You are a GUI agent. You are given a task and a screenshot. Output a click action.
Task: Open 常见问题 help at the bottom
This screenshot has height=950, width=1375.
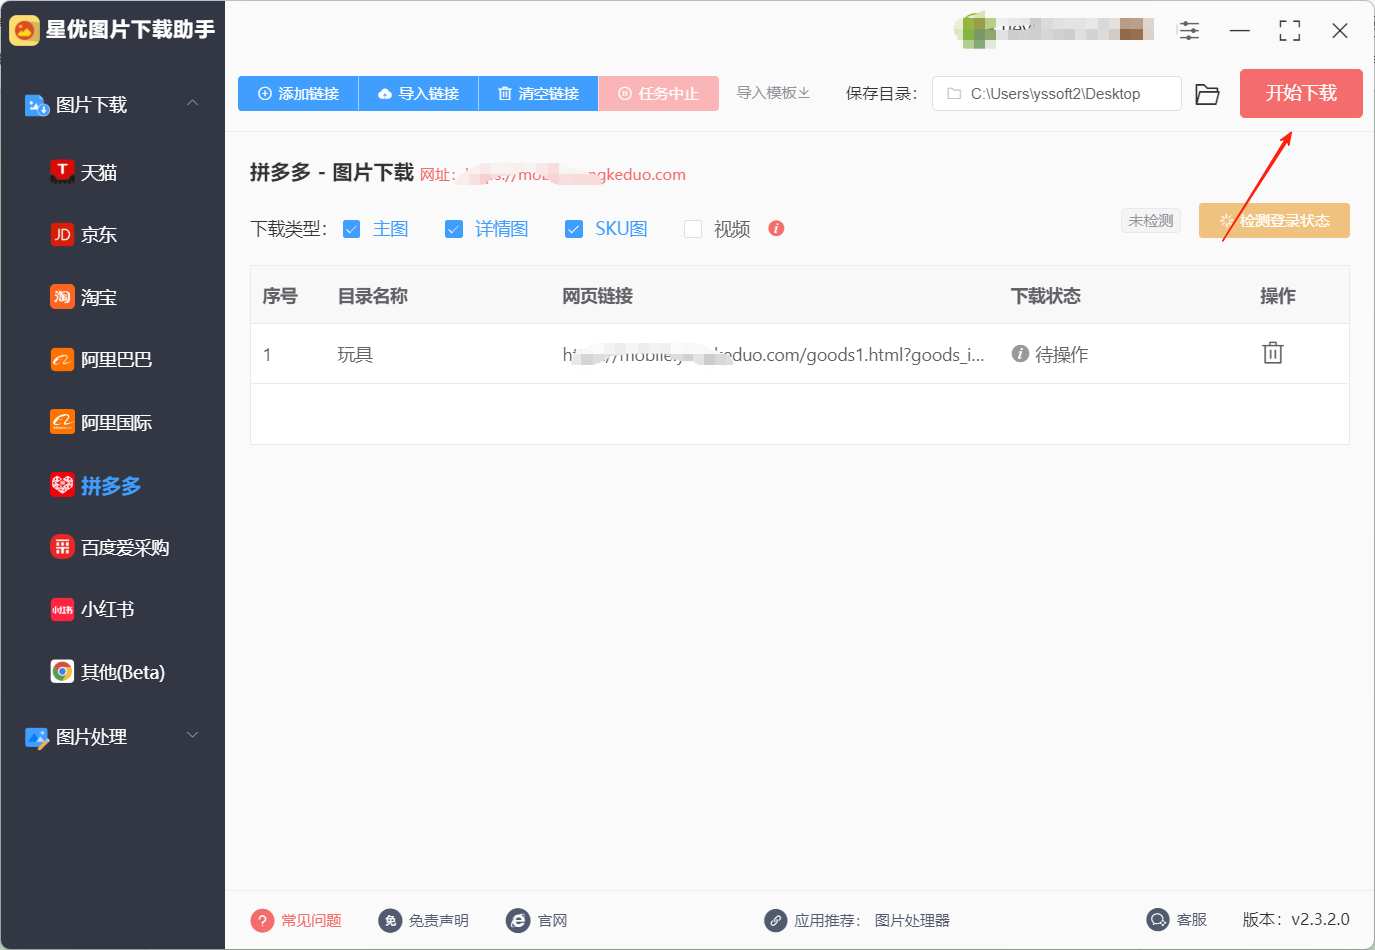(x=297, y=920)
